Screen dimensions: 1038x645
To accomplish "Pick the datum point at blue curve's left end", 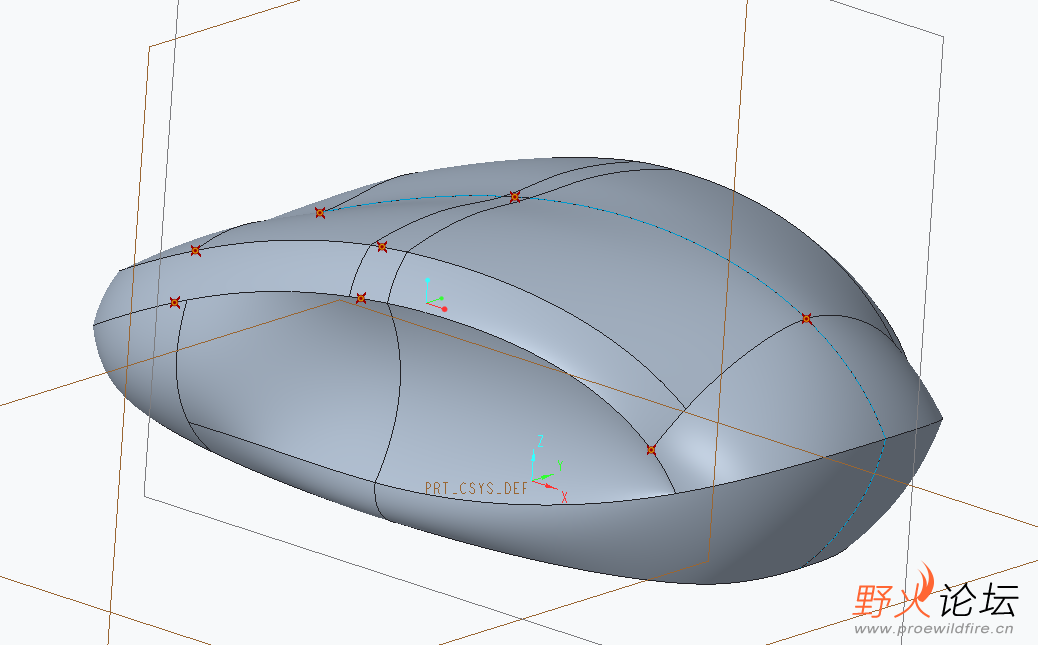I will point(320,213).
